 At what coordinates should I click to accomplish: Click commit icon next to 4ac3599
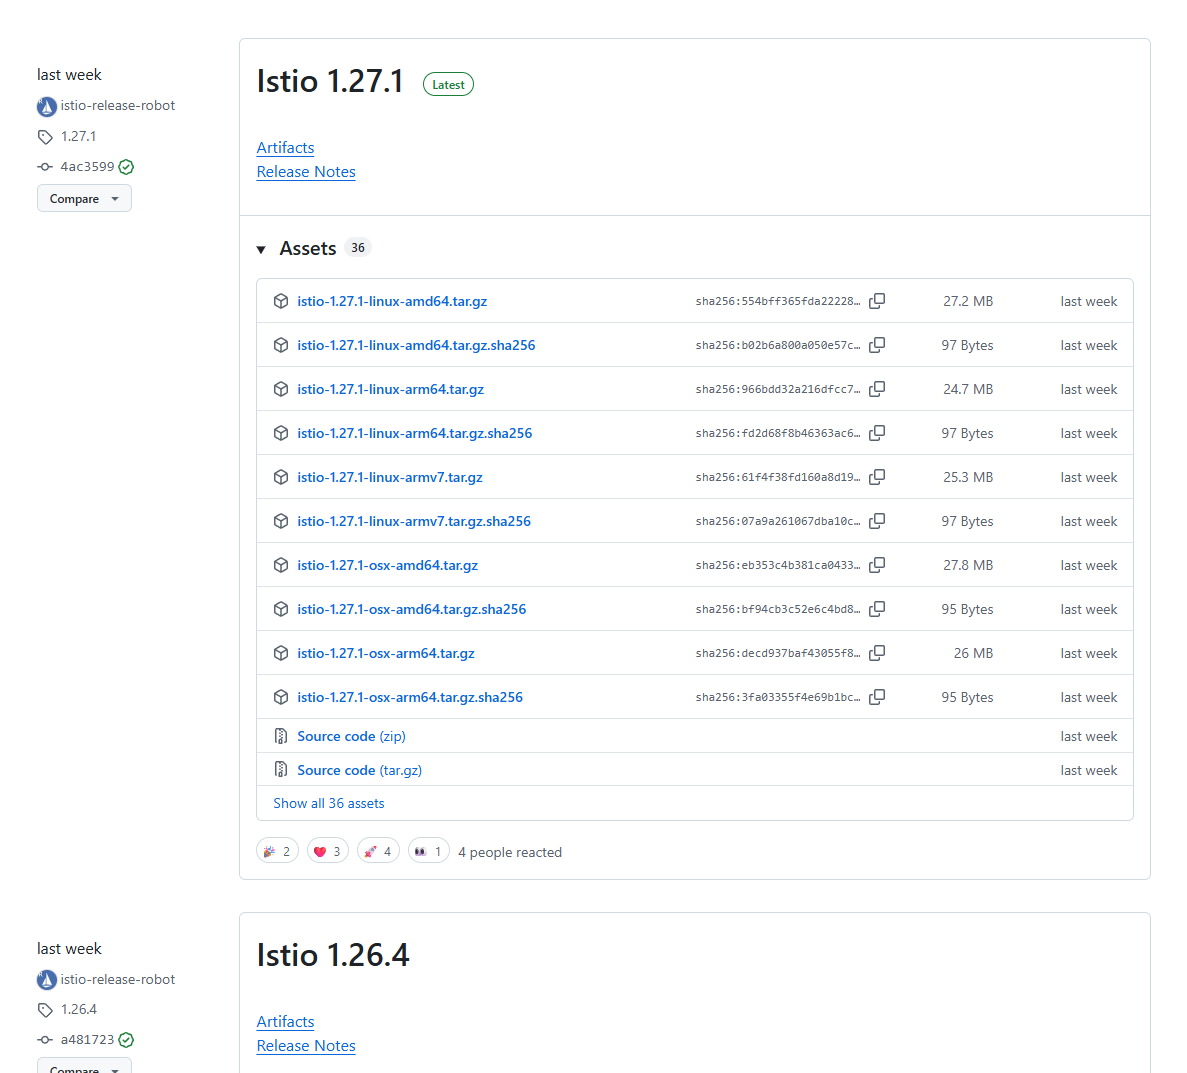45,167
